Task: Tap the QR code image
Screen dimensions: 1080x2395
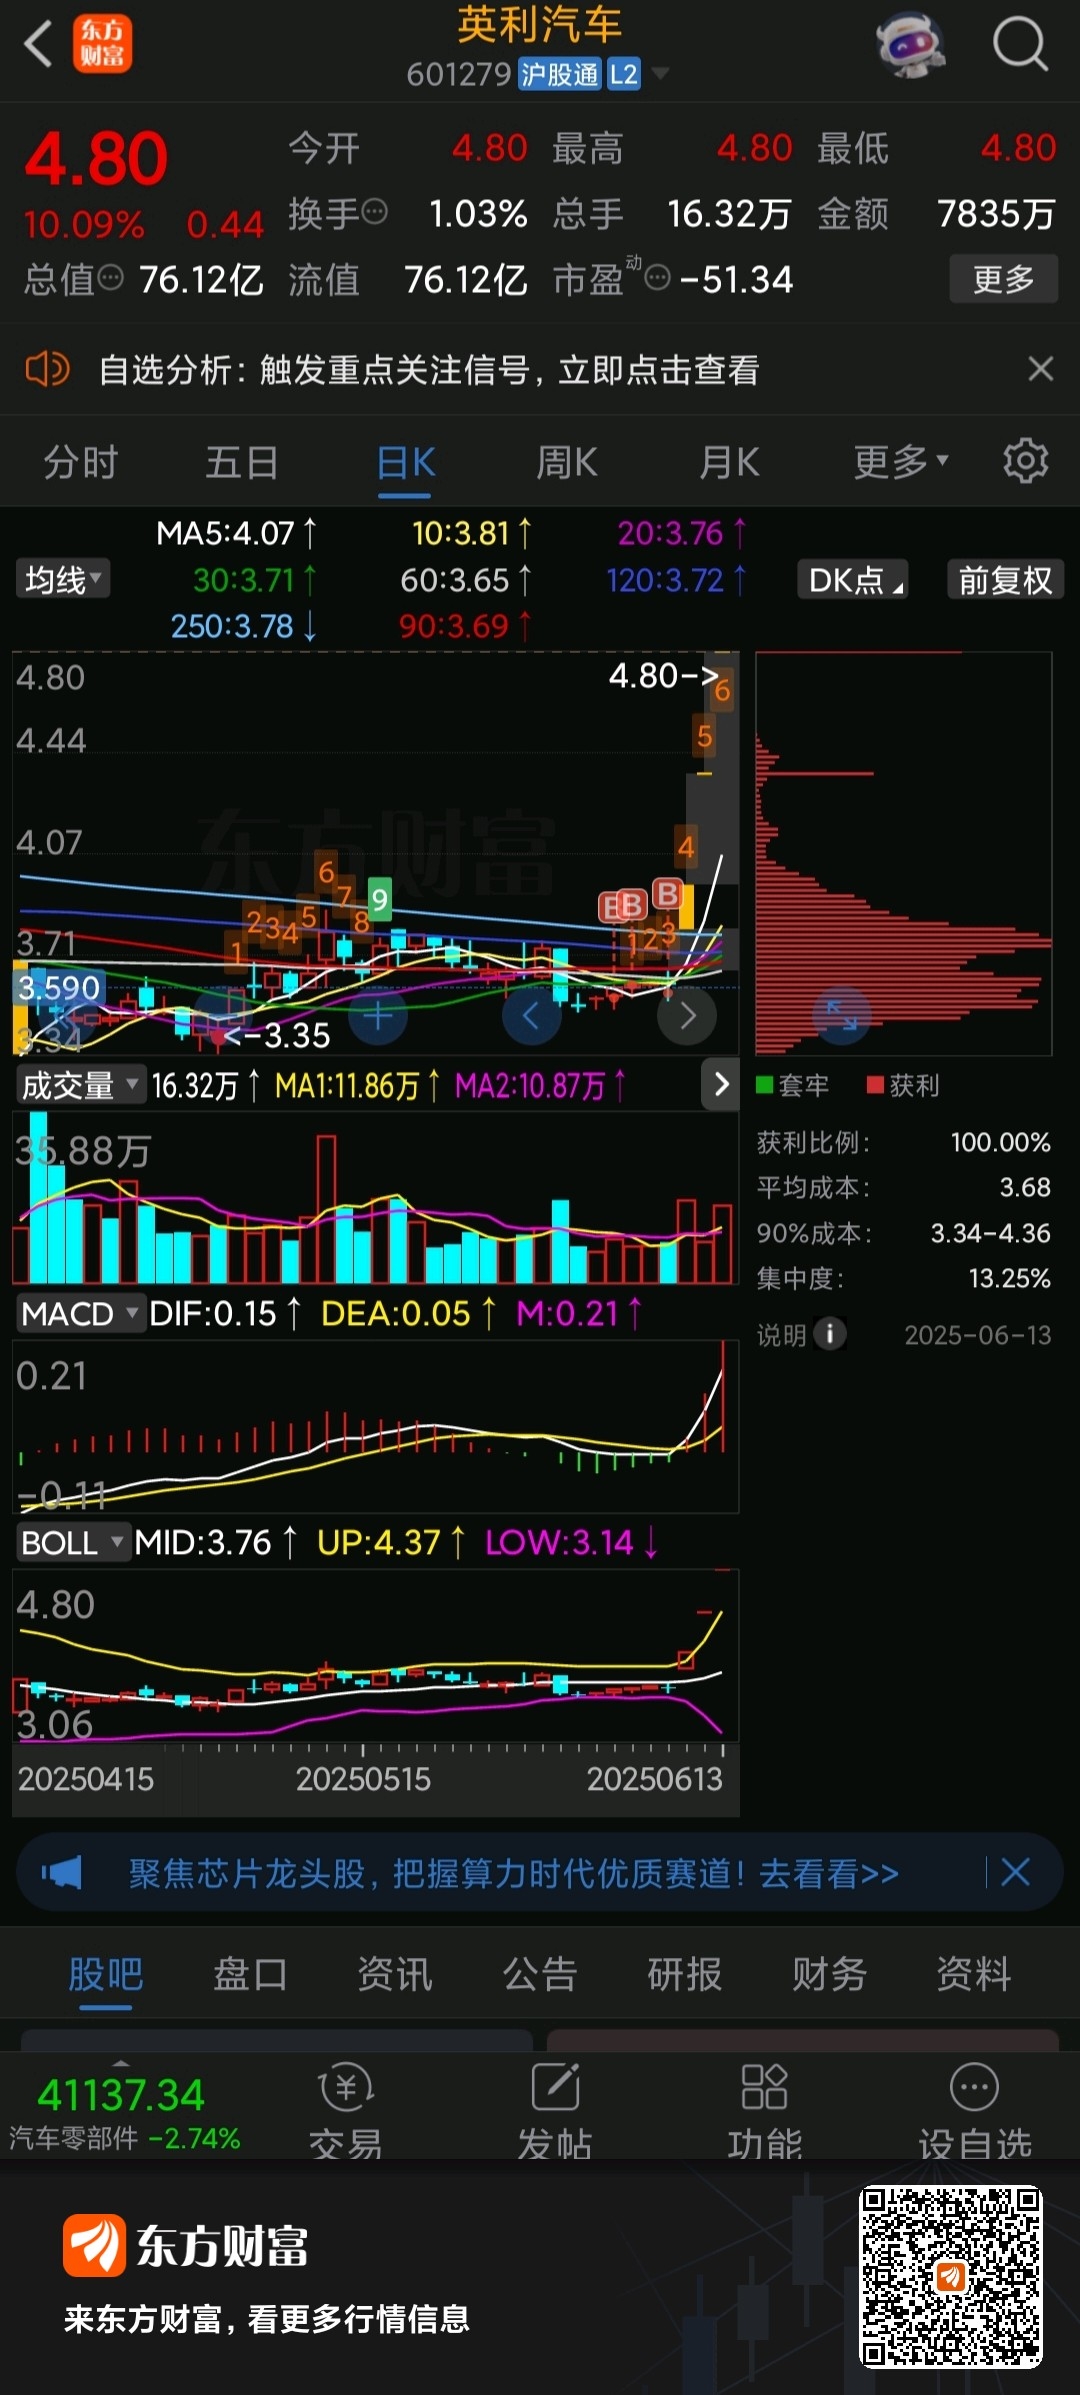Action: (x=950, y=2277)
